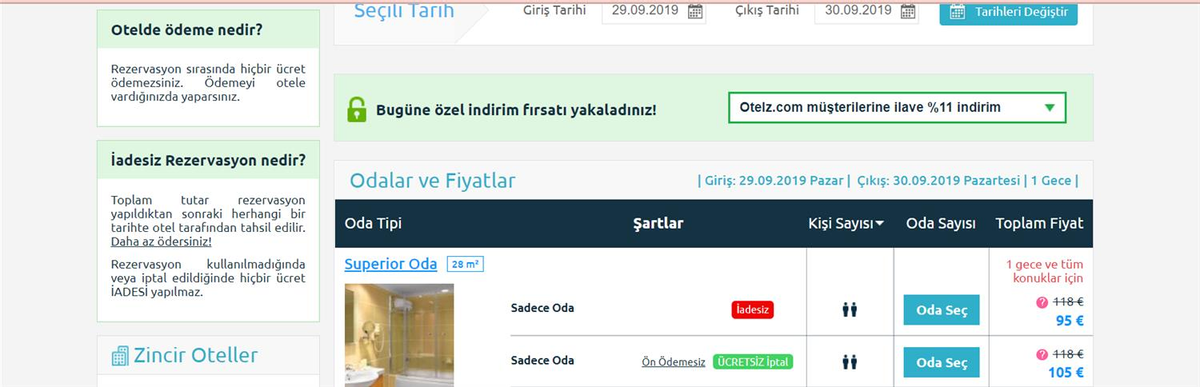Click the two-person icon in the İadesiz row
The width and height of the screenshot is (1200, 387).
tap(850, 309)
